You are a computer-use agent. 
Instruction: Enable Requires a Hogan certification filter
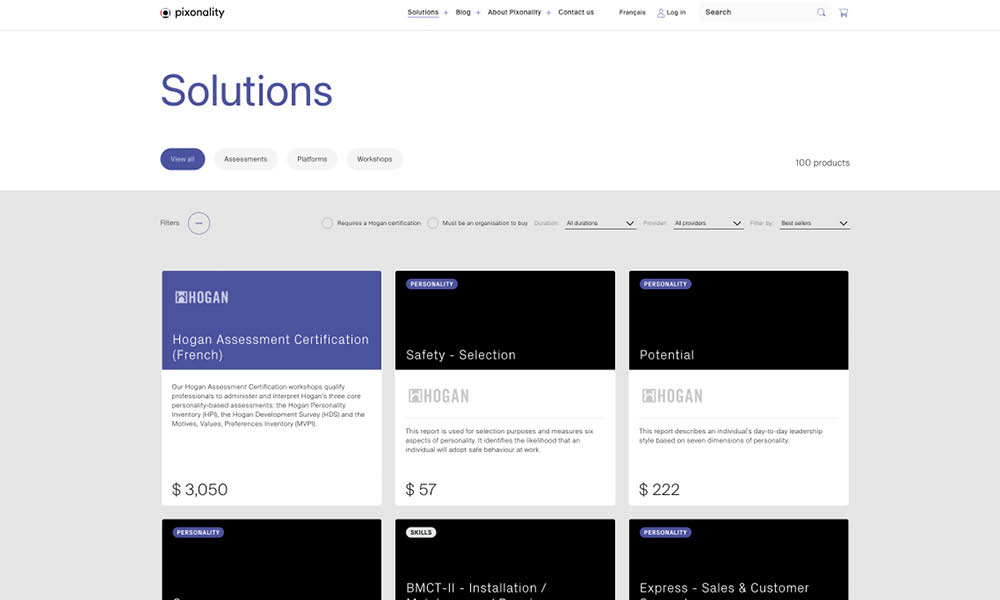pyautogui.click(x=328, y=222)
